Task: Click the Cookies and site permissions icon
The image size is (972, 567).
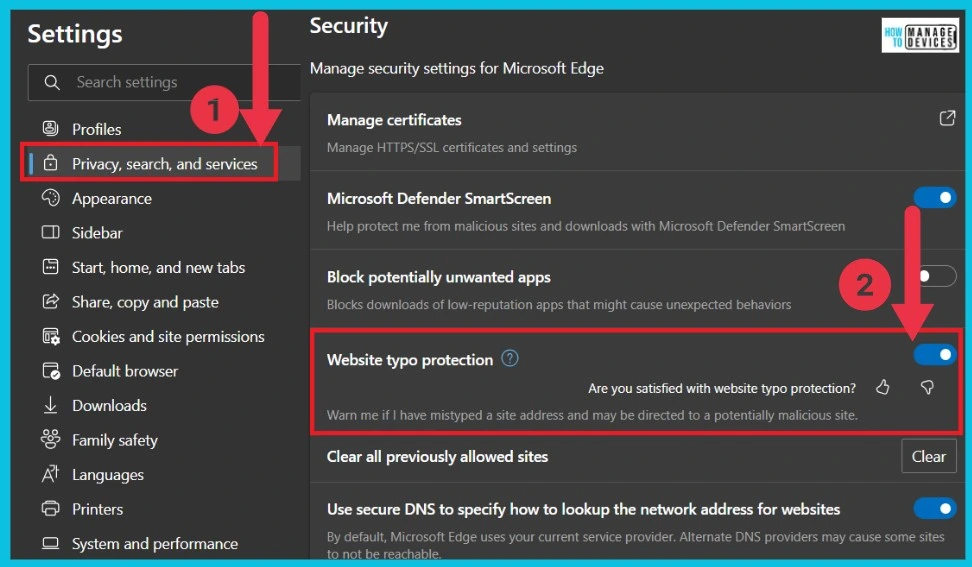Action: click(x=51, y=336)
